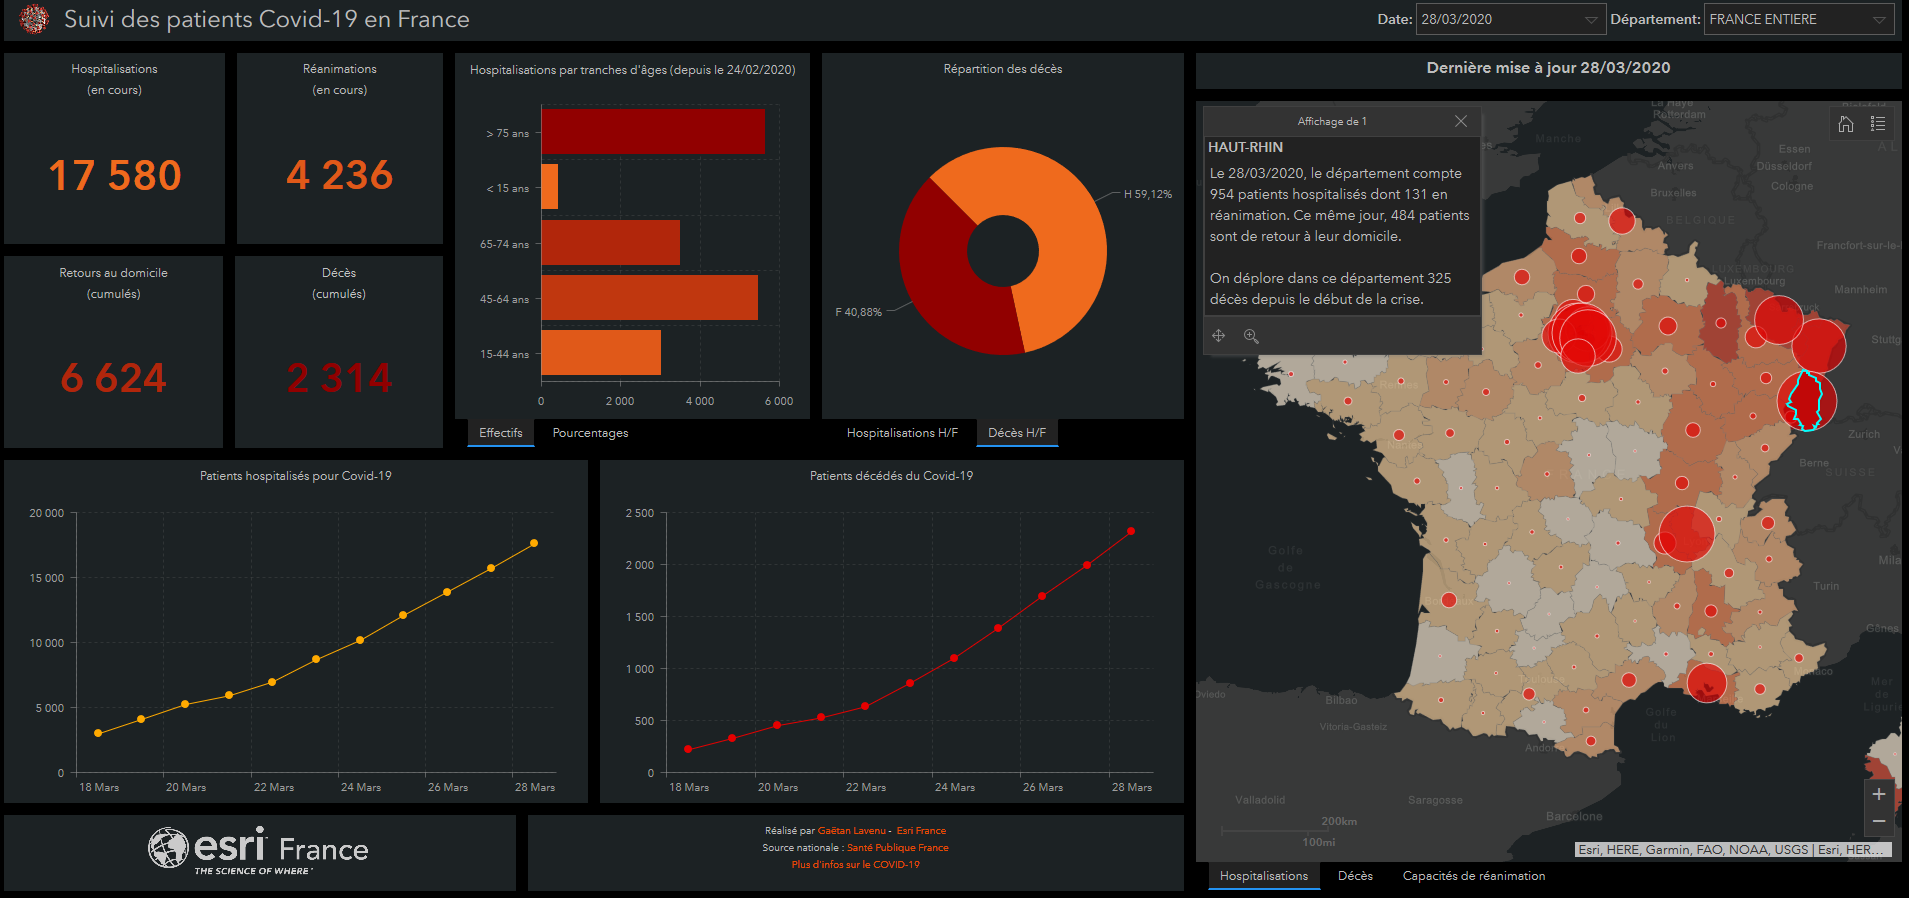Click the pan-to icon in popup
Screen dimensions: 1909x898
[1218, 336]
